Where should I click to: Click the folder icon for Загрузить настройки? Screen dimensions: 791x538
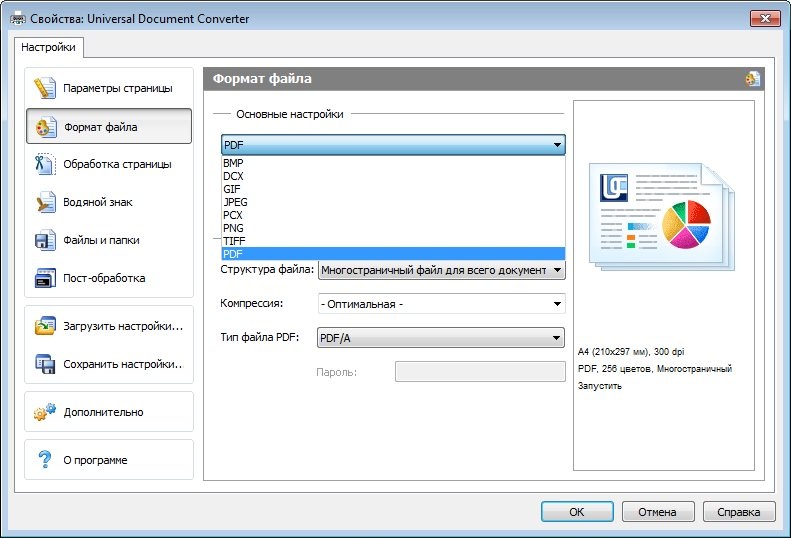(45, 326)
